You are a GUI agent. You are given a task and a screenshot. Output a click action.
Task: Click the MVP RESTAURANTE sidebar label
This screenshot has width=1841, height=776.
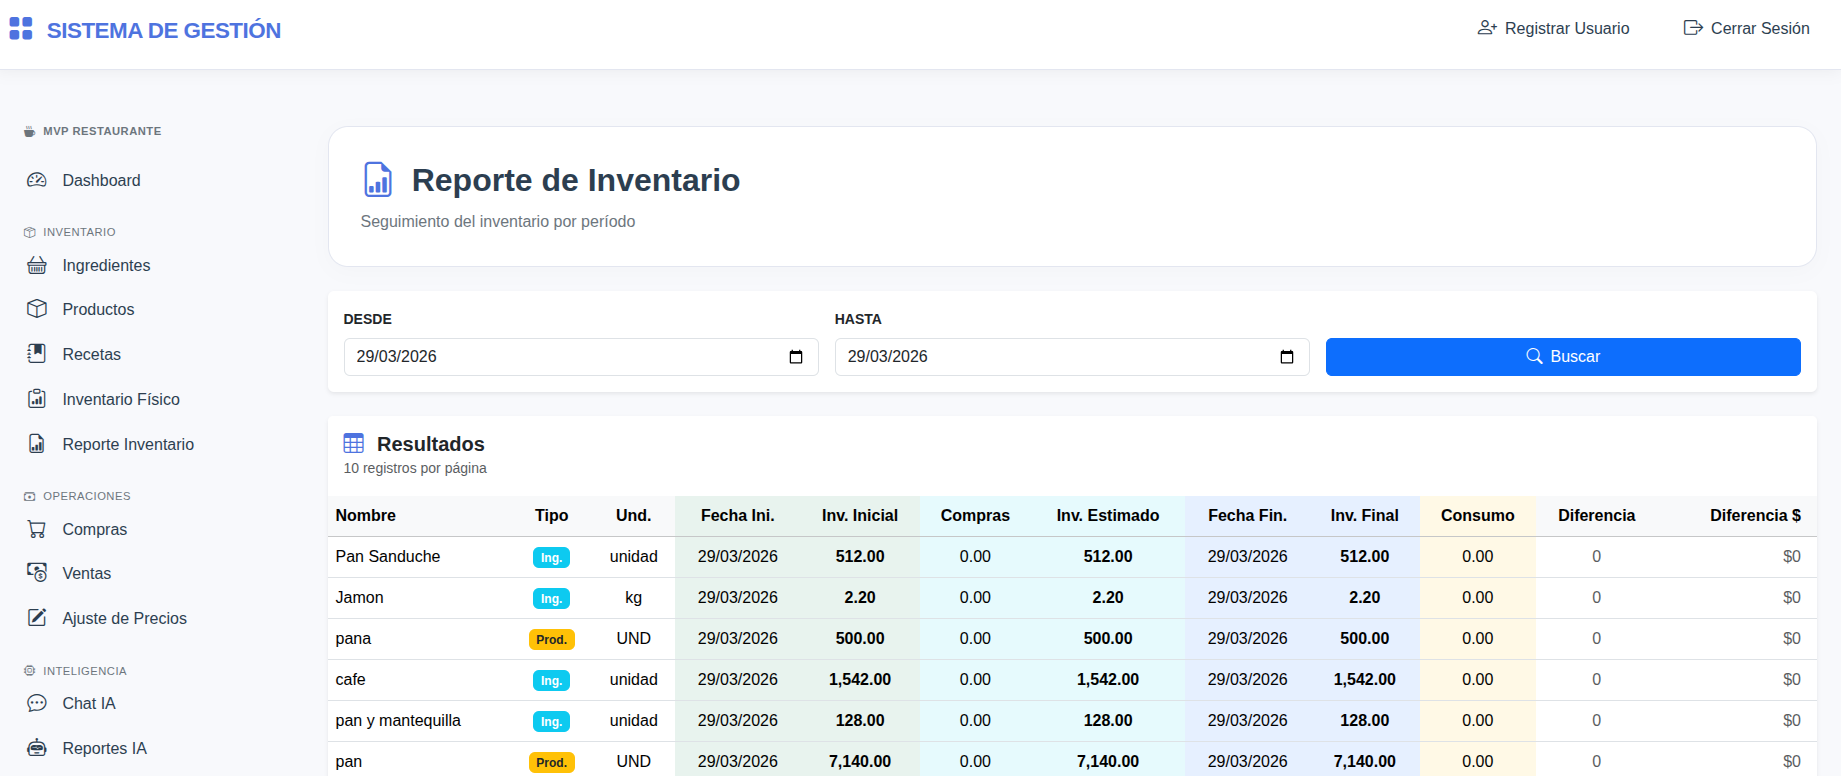tap(102, 131)
